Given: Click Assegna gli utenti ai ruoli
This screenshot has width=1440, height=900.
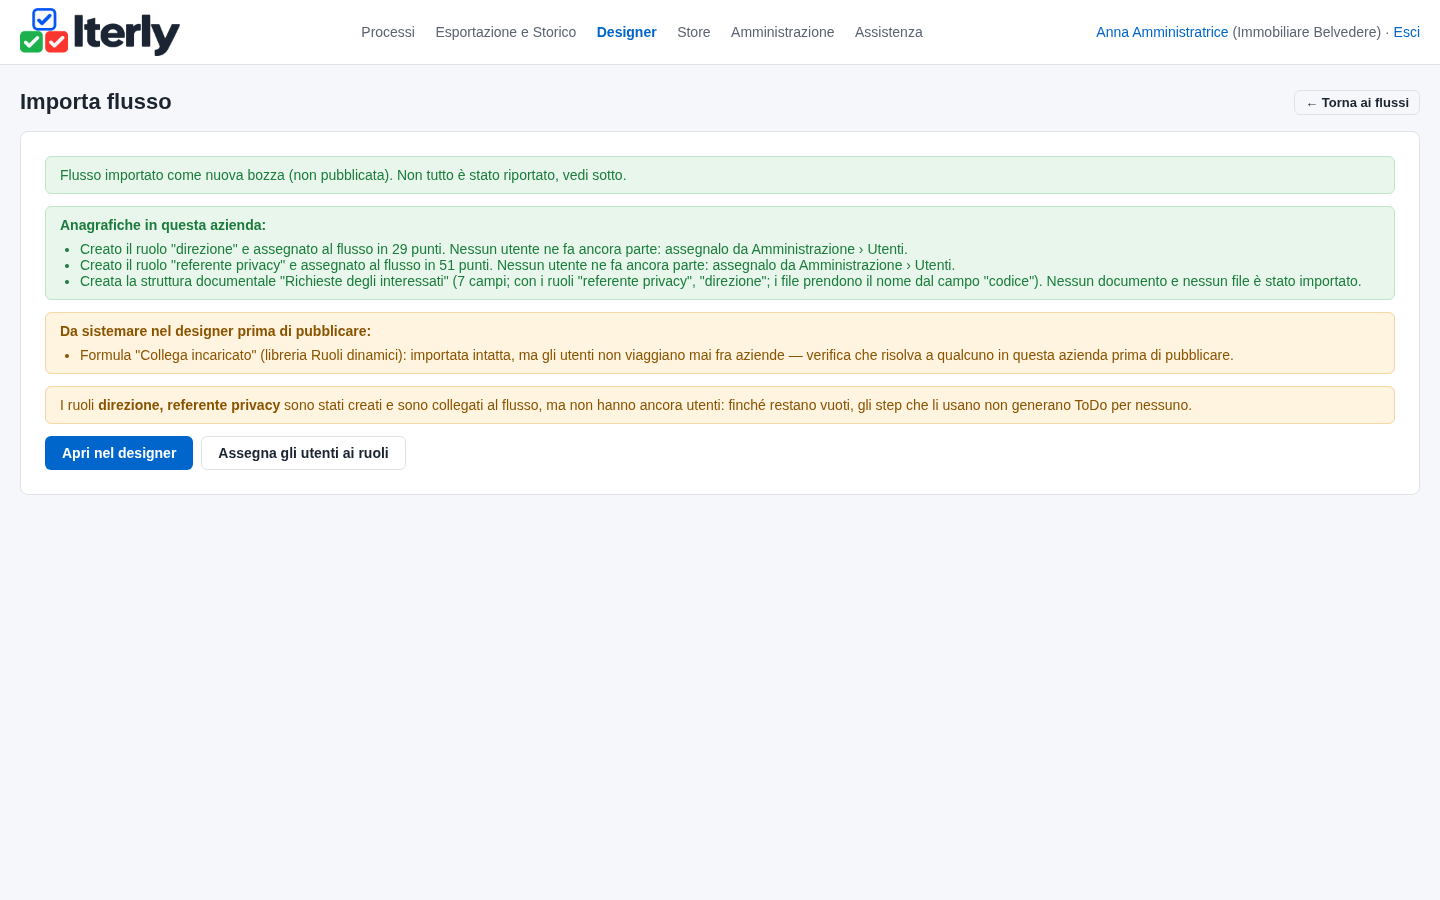Looking at the screenshot, I should (303, 453).
